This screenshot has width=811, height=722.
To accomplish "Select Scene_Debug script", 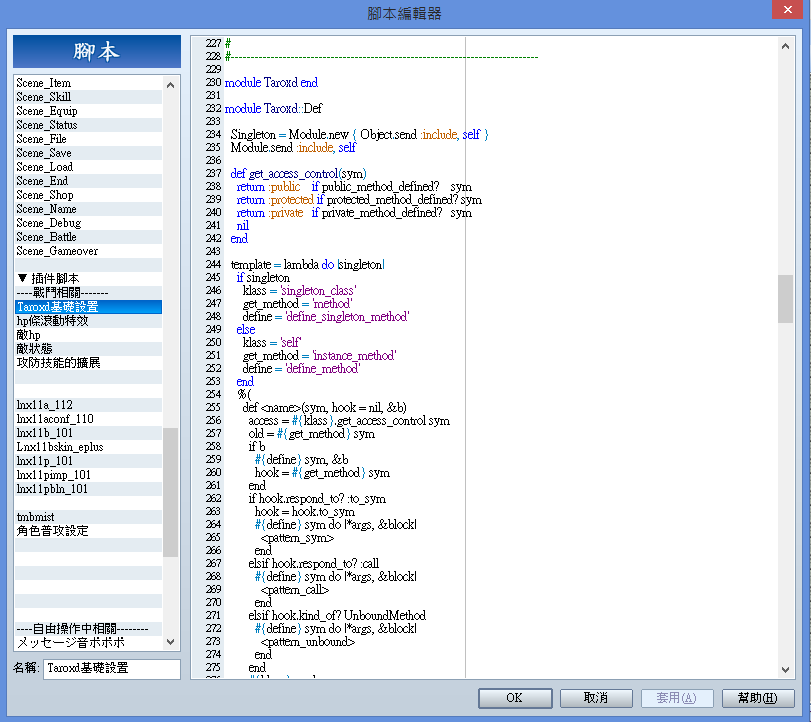I will [x=88, y=223].
